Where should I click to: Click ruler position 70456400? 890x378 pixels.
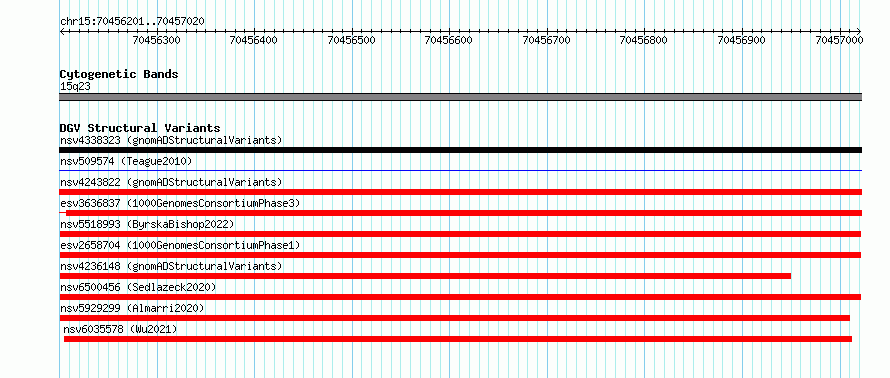(x=254, y=40)
